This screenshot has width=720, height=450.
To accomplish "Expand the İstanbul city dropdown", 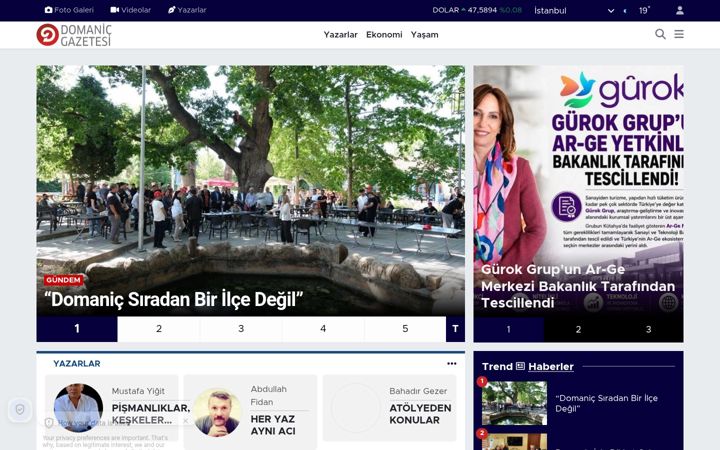I will pyautogui.click(x=574, y=11).
